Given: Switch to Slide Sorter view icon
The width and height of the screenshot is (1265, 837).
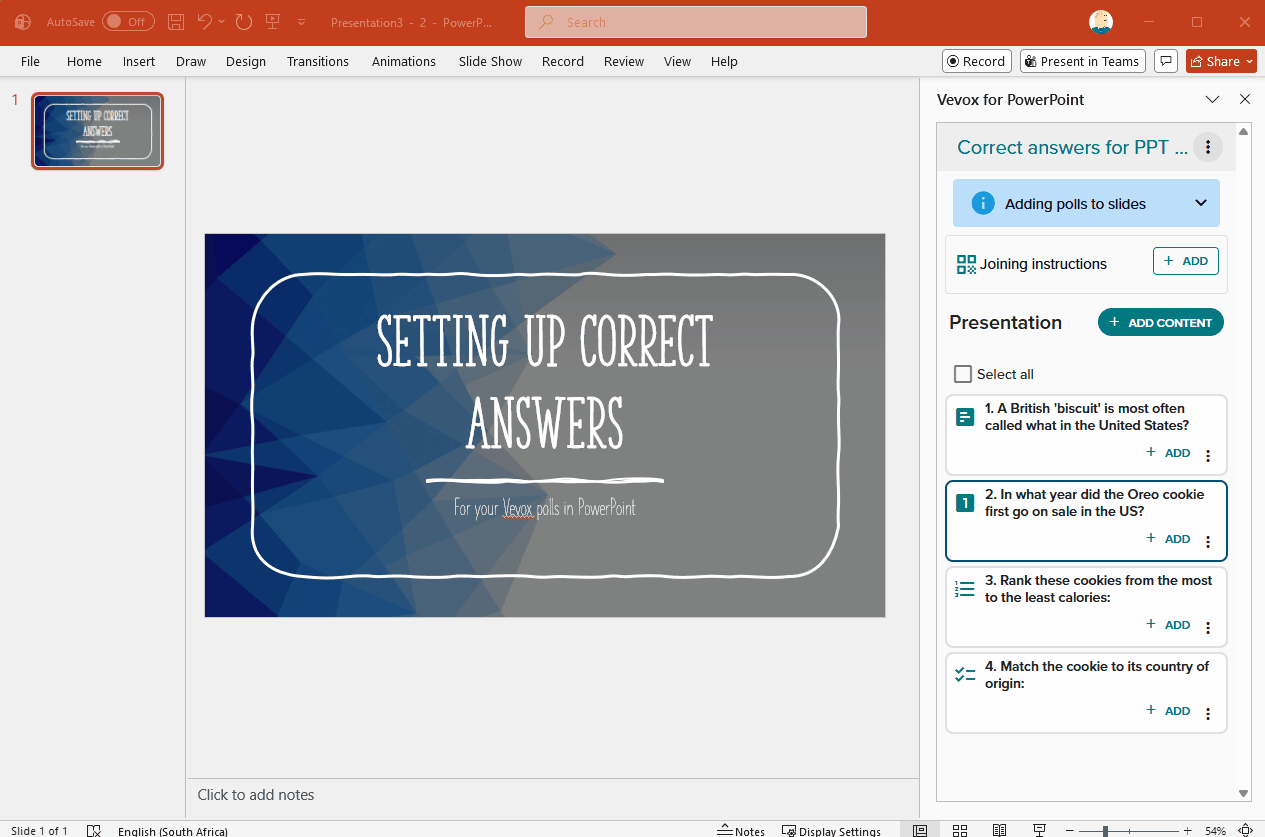Looking at the screenshot, I should (960, 831).
